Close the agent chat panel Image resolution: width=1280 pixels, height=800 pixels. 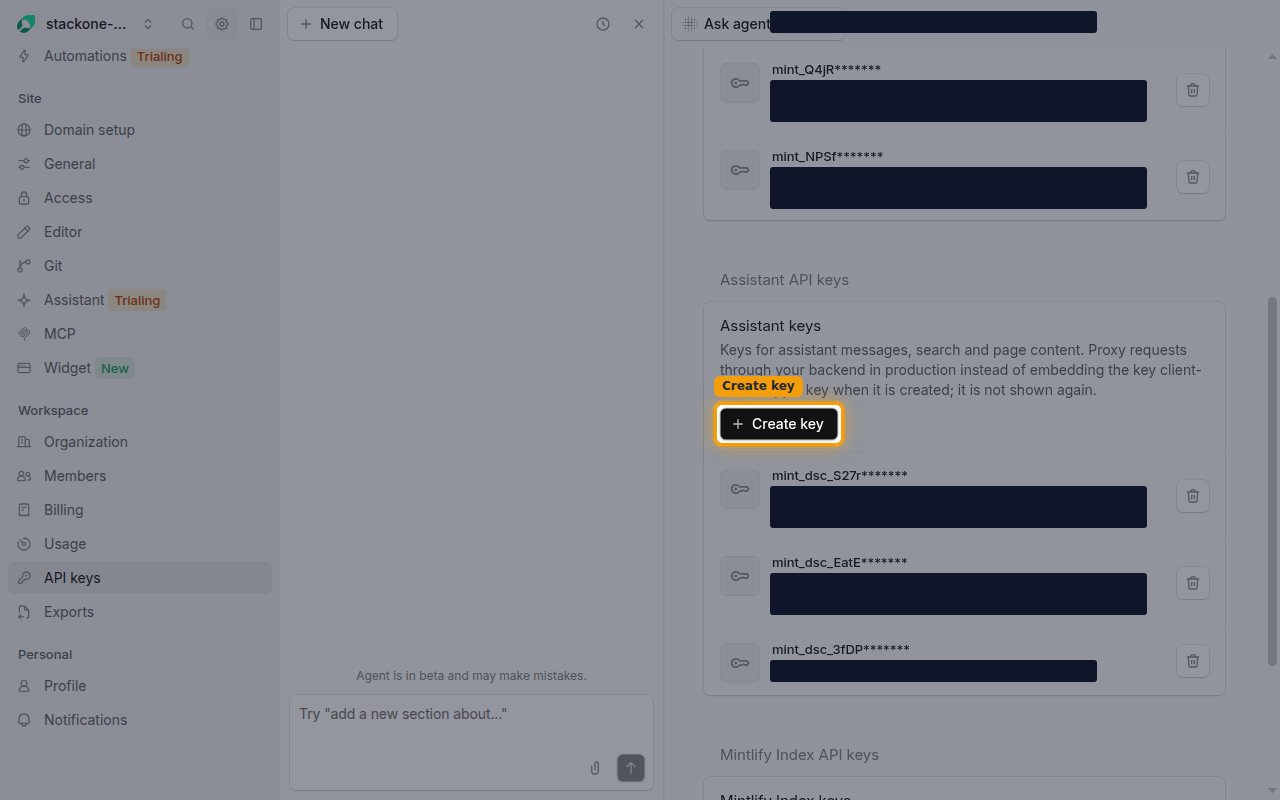639,24
